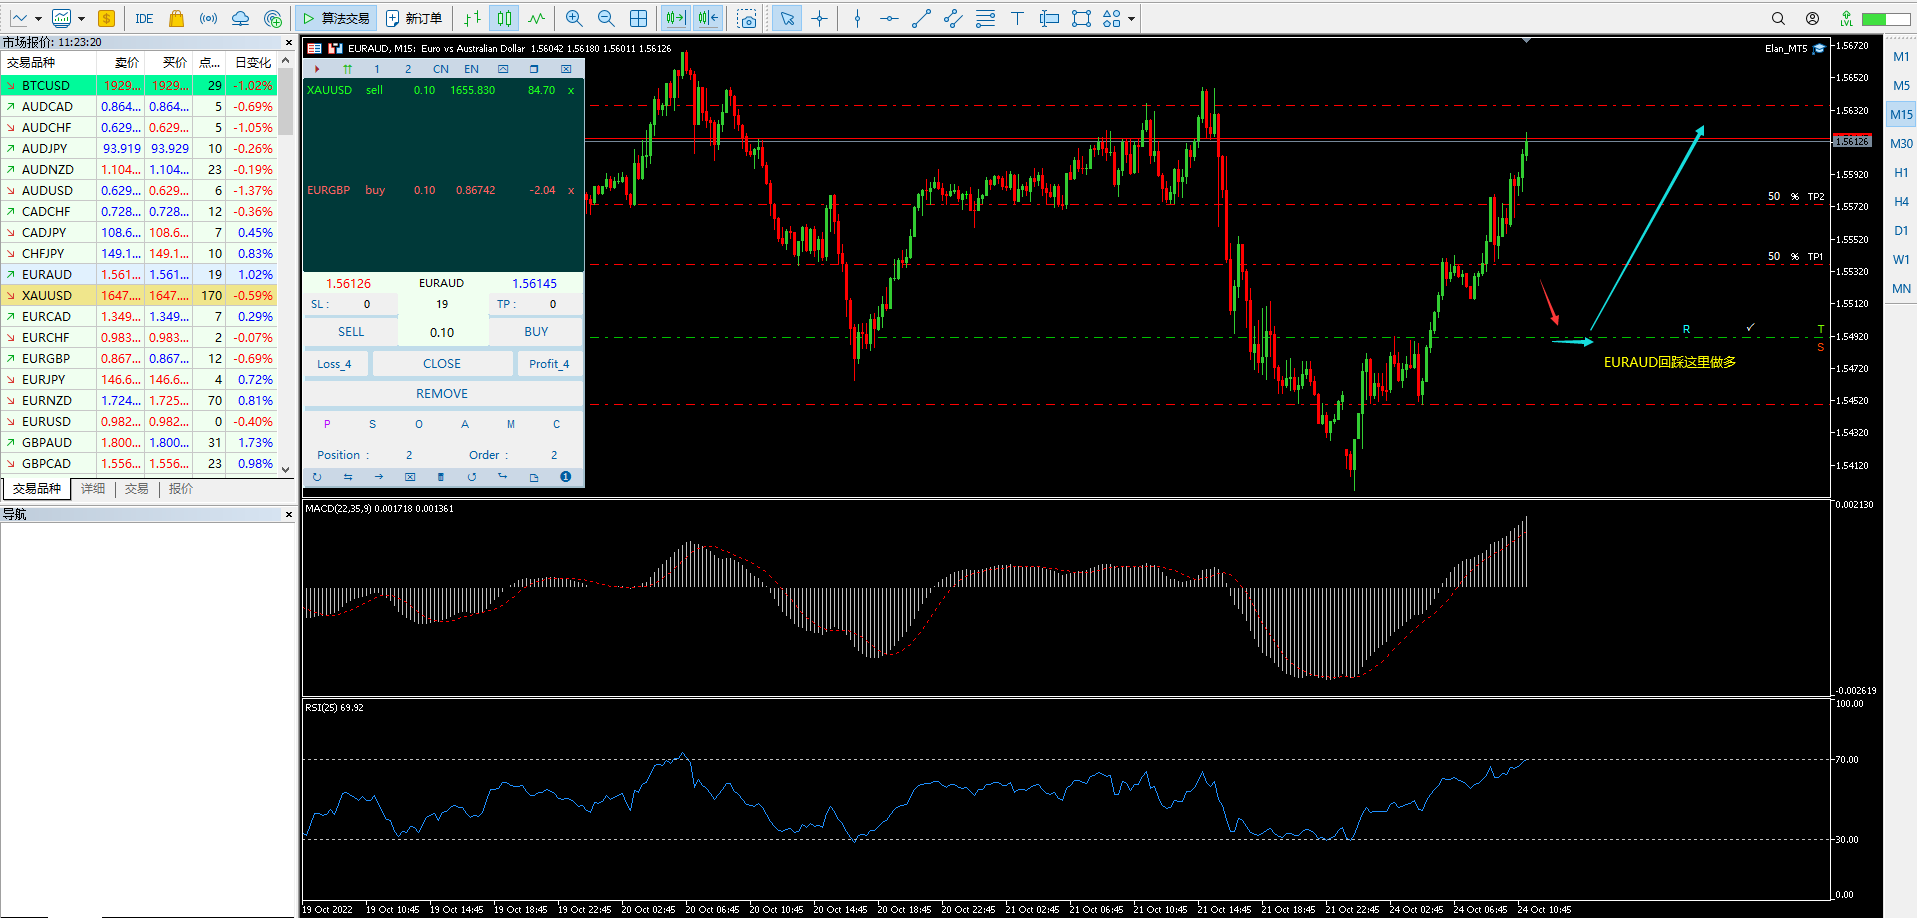The width and height of the screenshot is (1917, 918).
Task: Click the BUY button on the trade panel
Action: click(535, 331)
